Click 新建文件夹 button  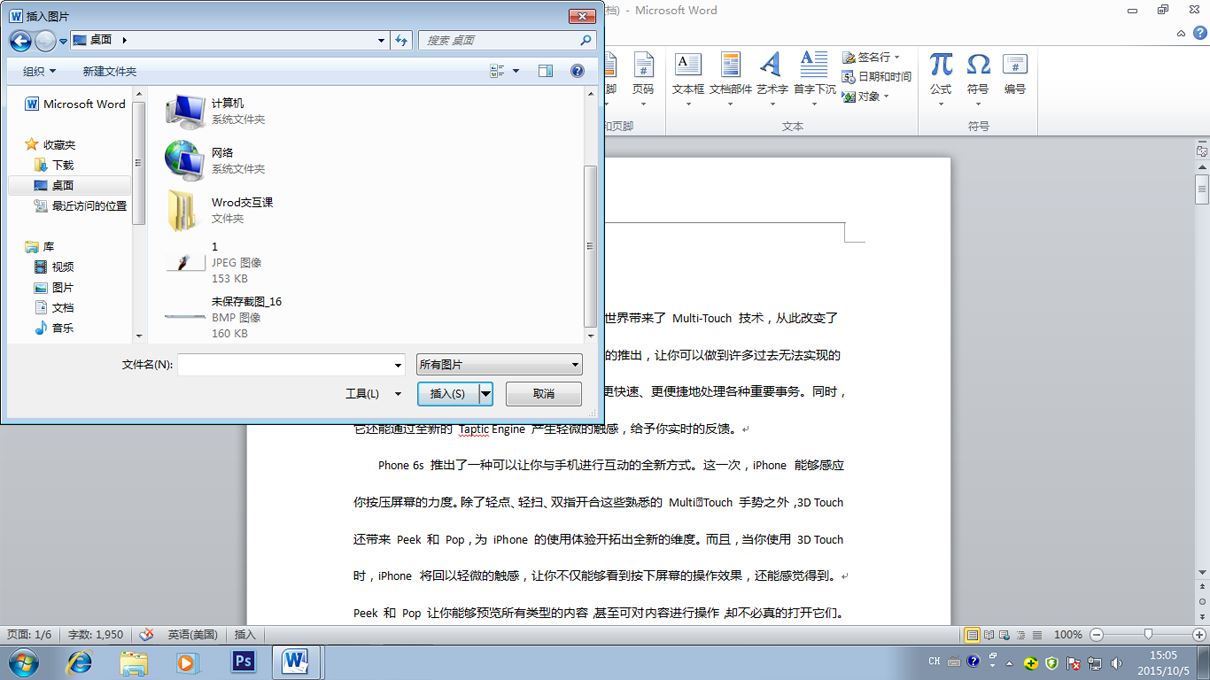coord(110,71)
